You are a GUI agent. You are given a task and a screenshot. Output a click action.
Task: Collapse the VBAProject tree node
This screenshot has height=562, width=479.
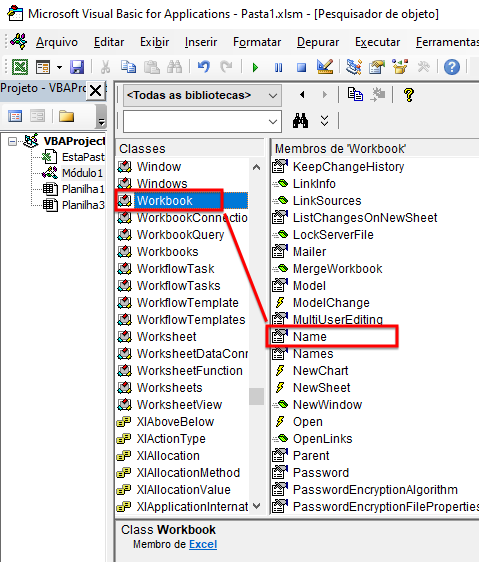(x=13, y=141)
